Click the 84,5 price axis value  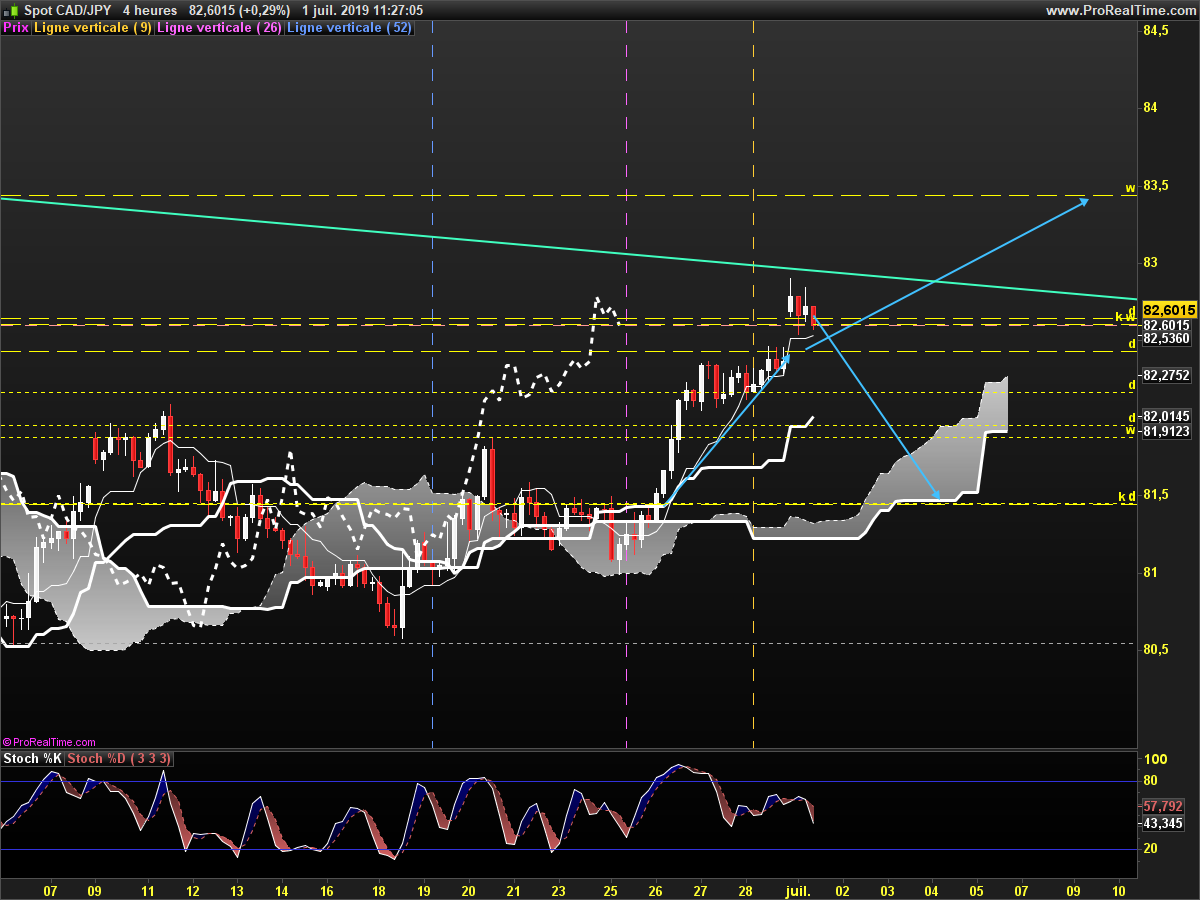(x=1154, y=31)
